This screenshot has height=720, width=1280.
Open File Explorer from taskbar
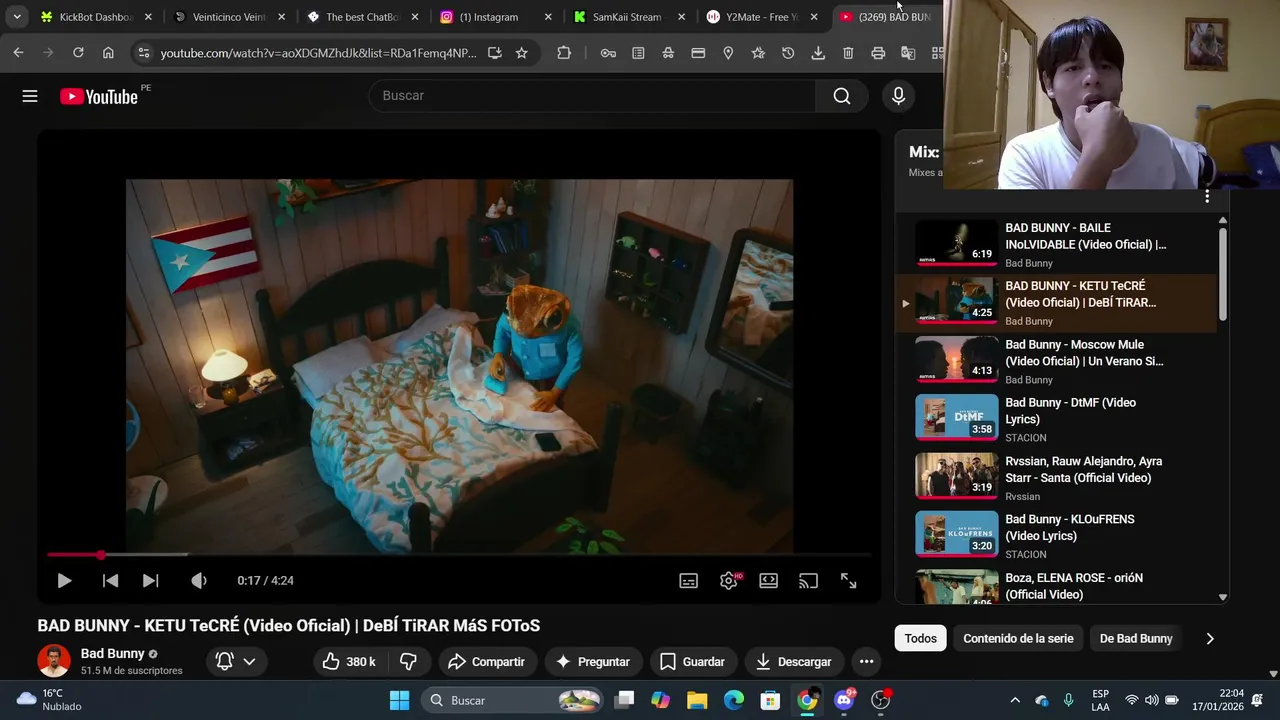coord(697,700)
